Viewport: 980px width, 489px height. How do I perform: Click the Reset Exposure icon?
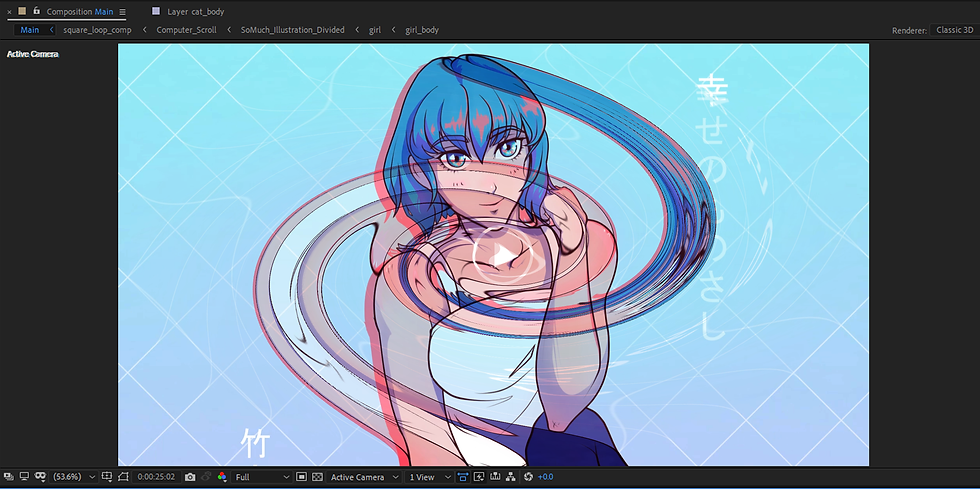528,477
